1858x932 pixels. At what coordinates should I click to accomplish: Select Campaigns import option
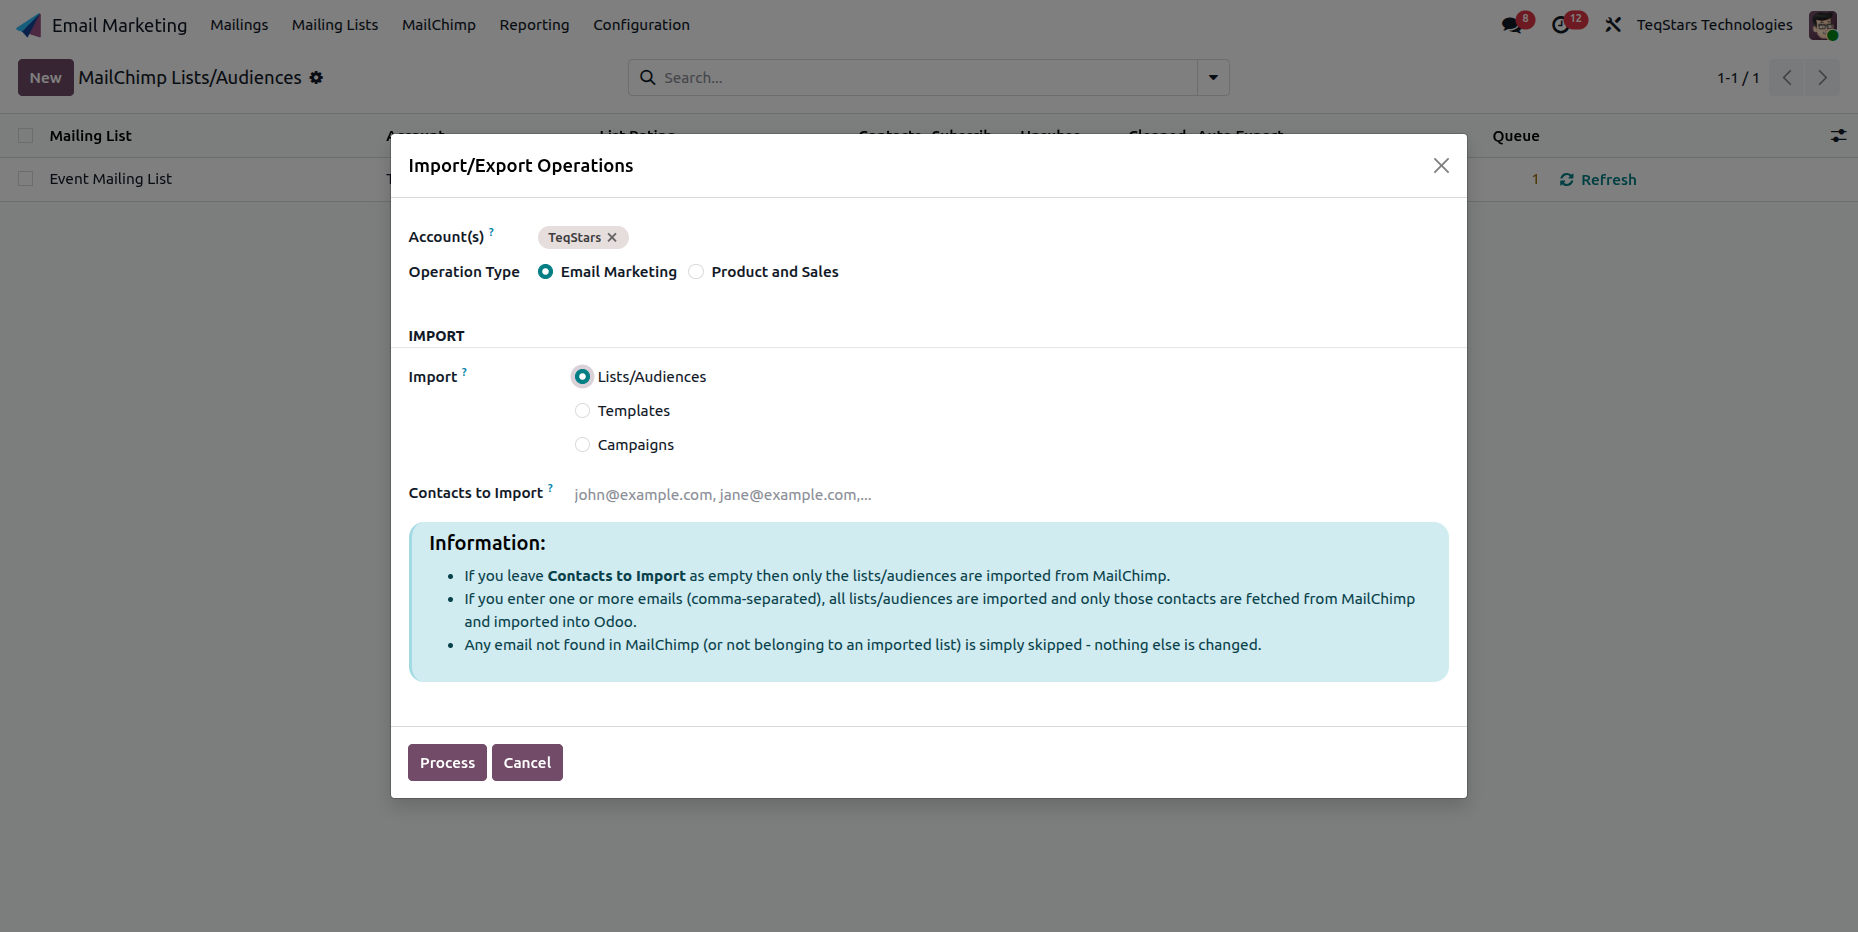[582, 445]
